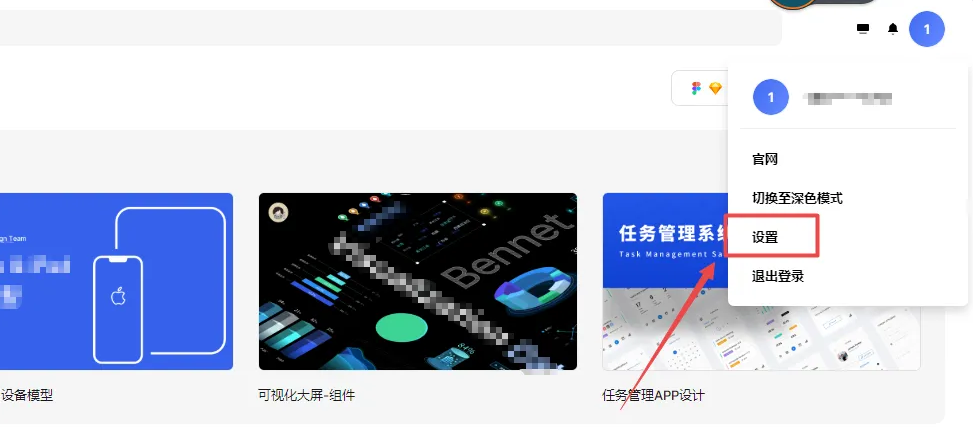This screenshot has width=973, height=439.
Task: Click the 设备模型 title text
Action: click(27, 395)
